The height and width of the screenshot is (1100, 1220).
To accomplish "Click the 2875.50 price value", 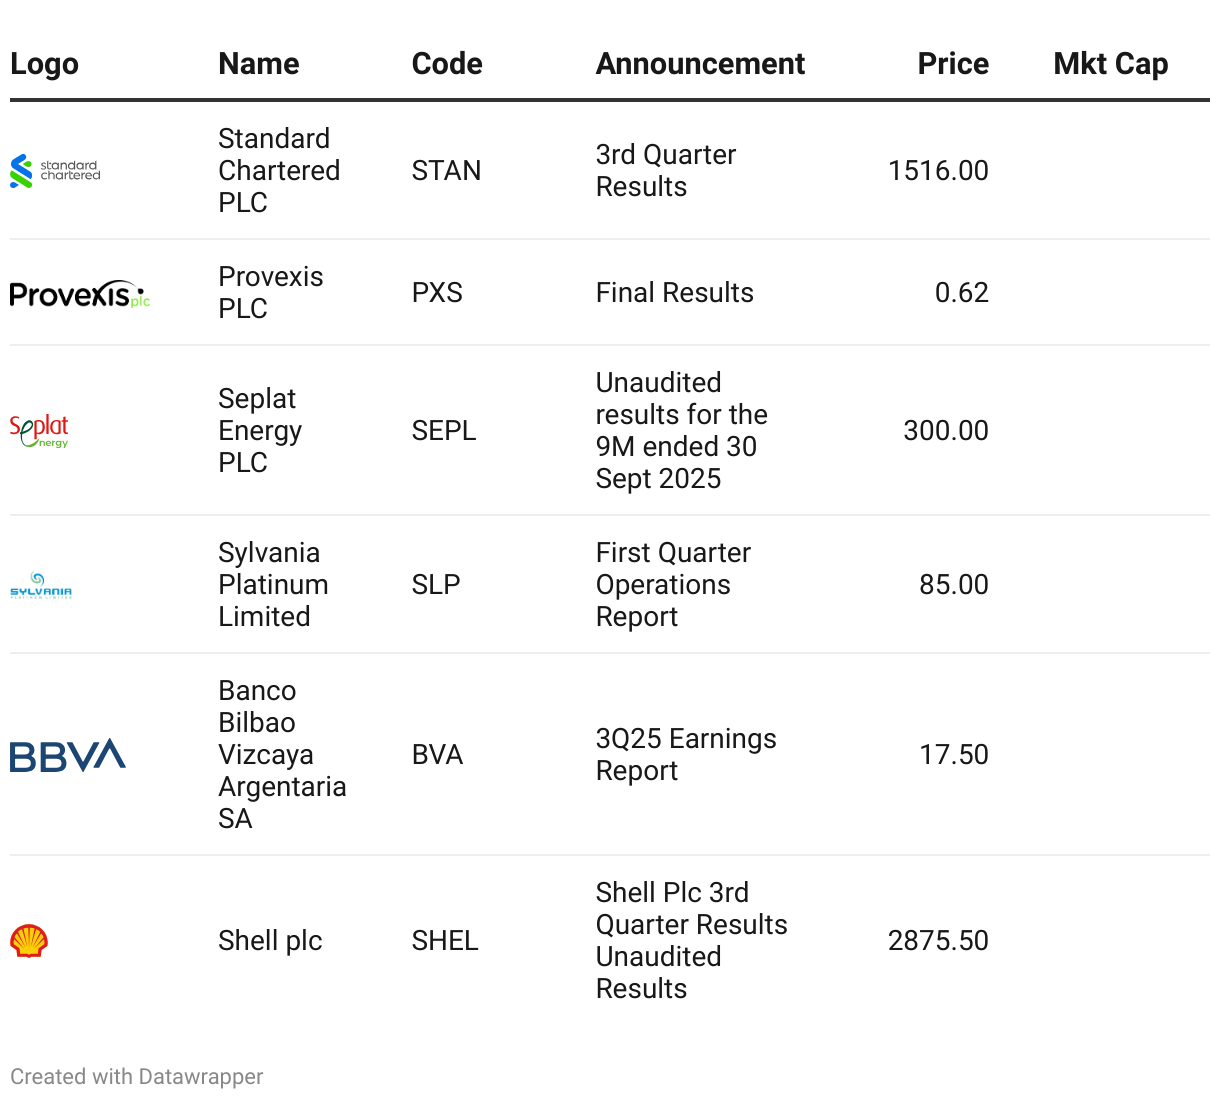I will click(938, 941).
